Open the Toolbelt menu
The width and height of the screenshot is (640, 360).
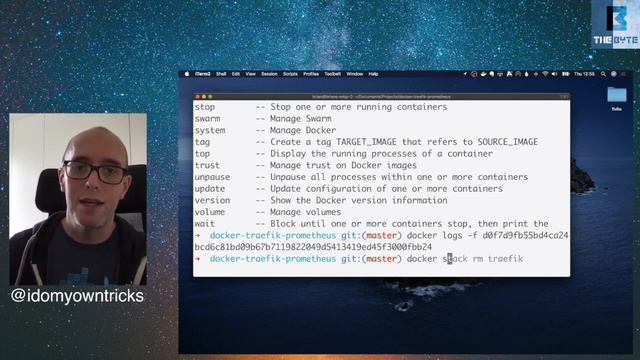point(332,74)
